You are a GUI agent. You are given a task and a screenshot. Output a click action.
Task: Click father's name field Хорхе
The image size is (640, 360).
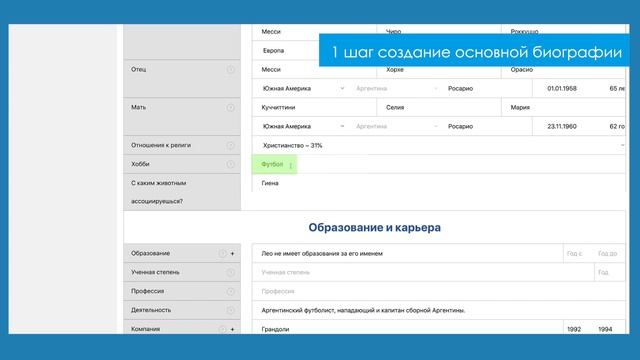click(x=439, y=70)
